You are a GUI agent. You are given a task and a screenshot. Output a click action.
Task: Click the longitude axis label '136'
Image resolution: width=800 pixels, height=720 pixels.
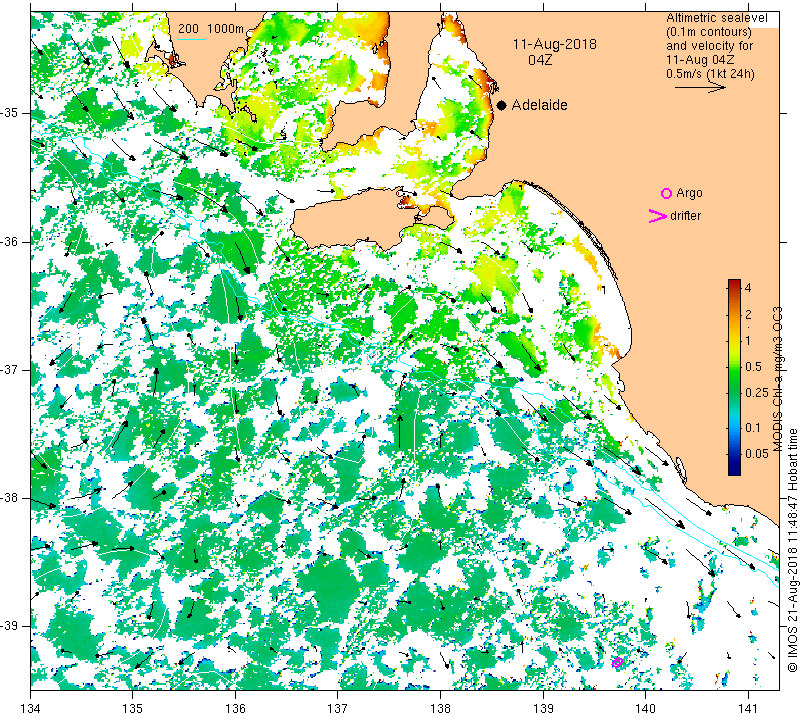pos(235,709)
